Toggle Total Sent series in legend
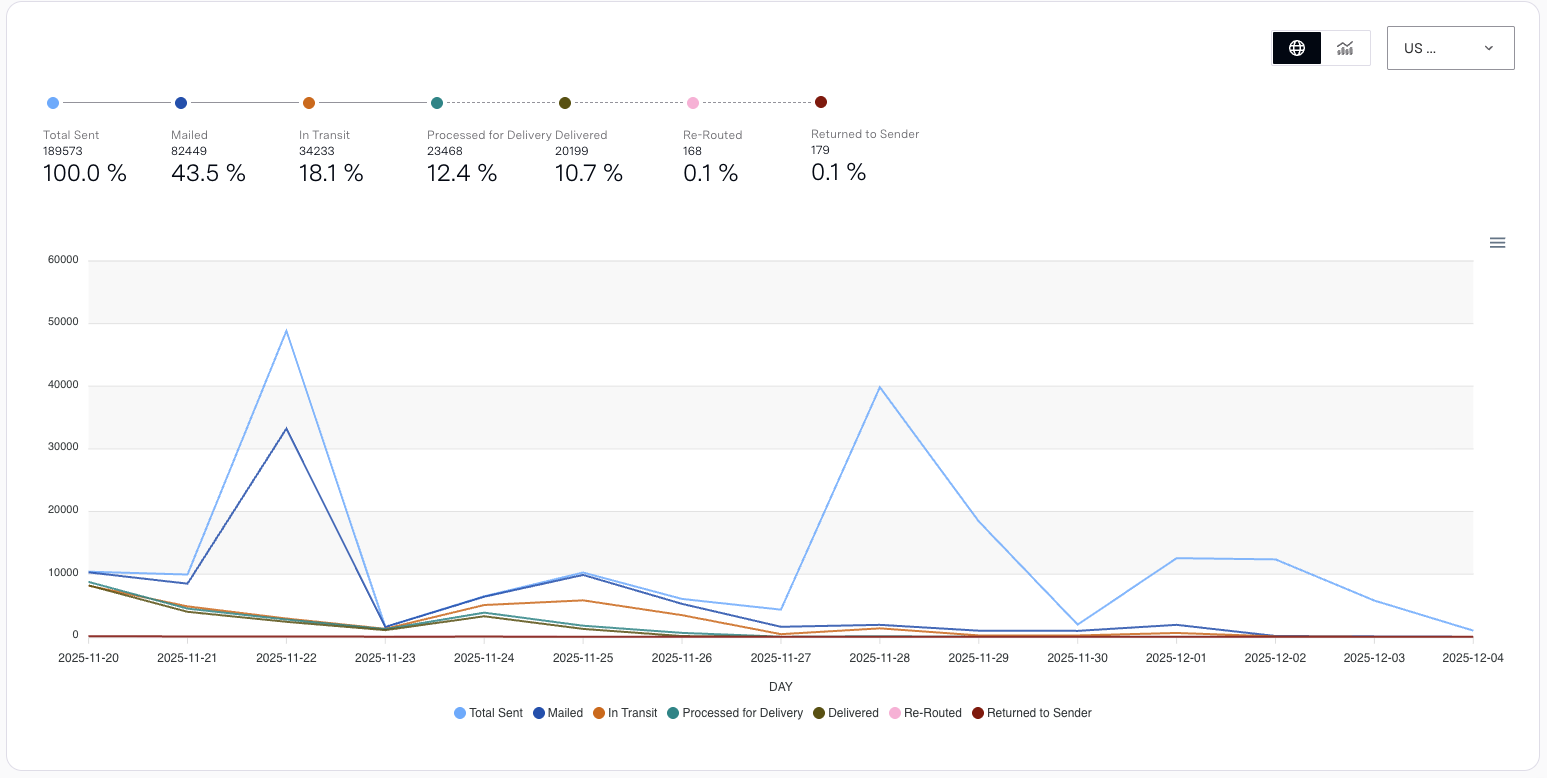Viewport: 1547px width, 778px height. (x=488, y=713)
